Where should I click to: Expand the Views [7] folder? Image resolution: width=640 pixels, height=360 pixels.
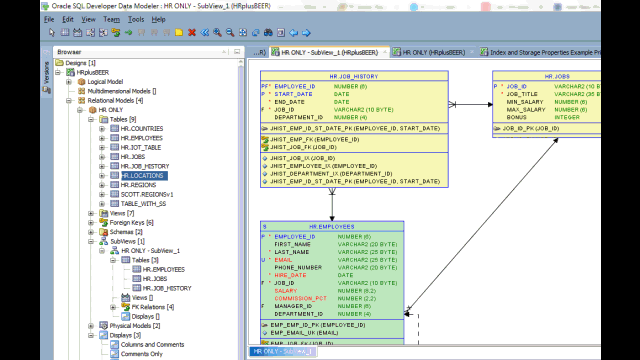[x=91, y=213]
